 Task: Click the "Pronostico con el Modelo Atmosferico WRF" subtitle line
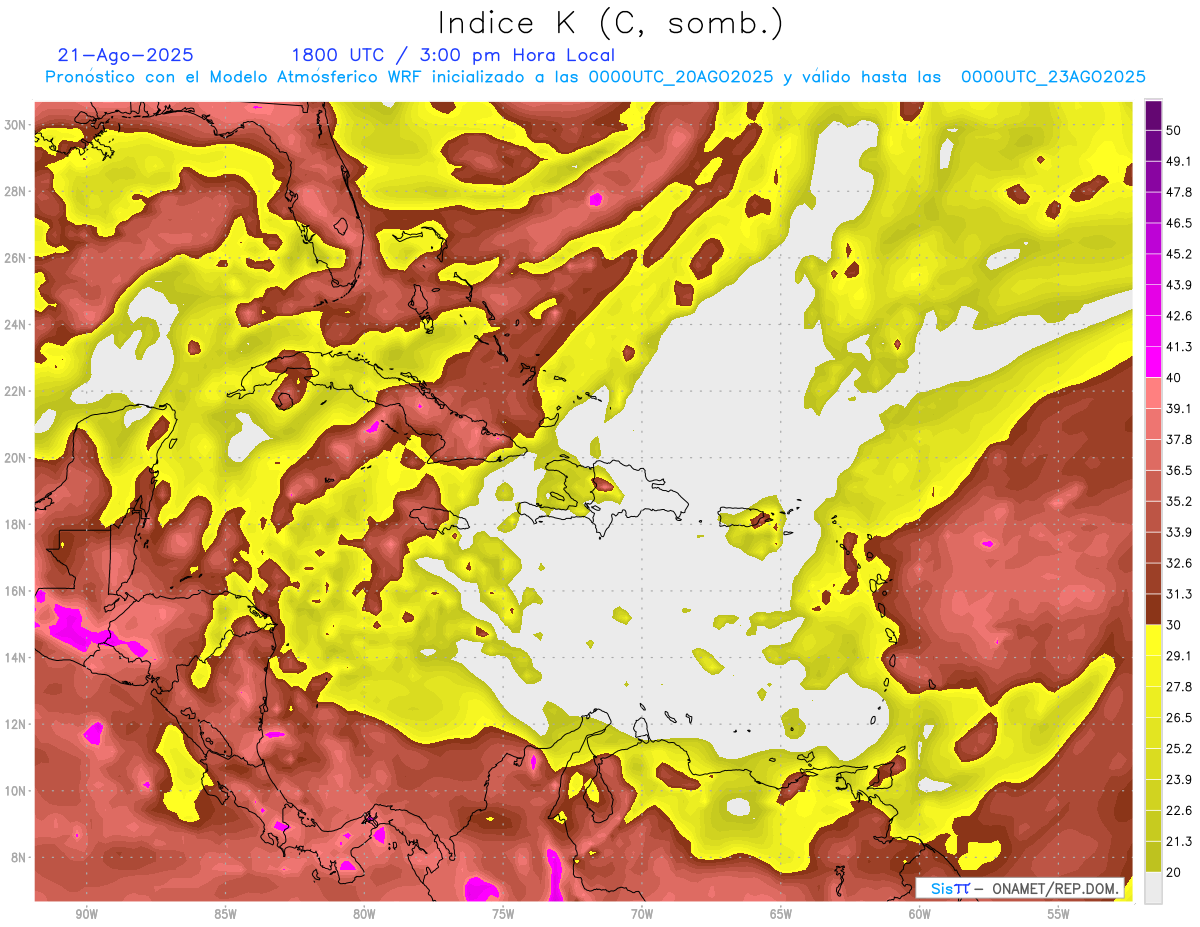coord(595,77)
